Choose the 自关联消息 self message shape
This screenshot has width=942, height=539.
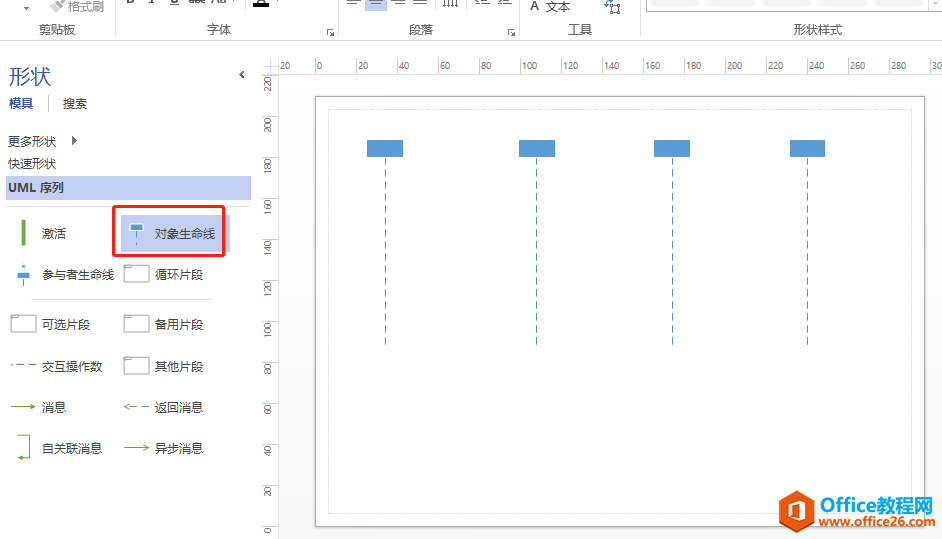coord(57,448)
